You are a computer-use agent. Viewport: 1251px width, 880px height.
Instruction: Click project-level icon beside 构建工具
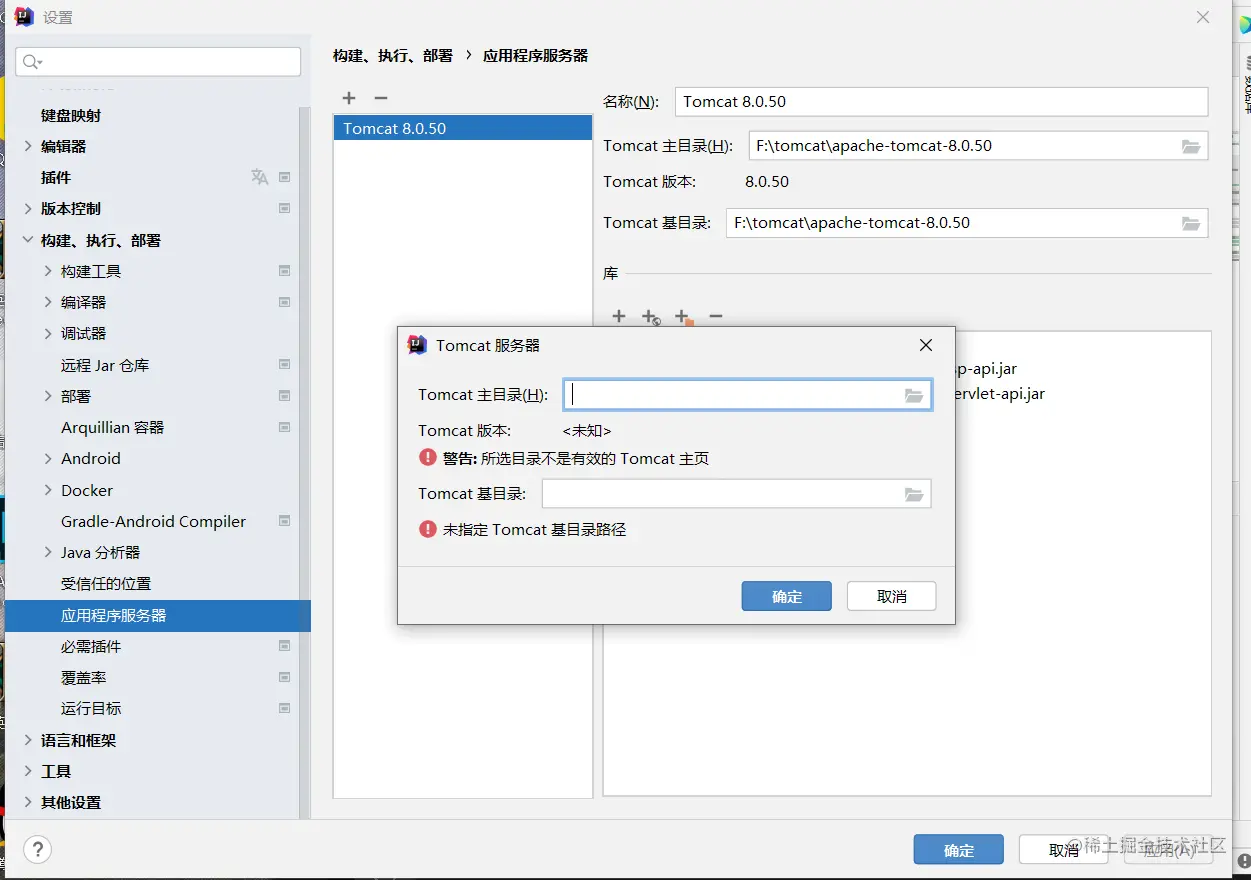(x=285, y=271)
